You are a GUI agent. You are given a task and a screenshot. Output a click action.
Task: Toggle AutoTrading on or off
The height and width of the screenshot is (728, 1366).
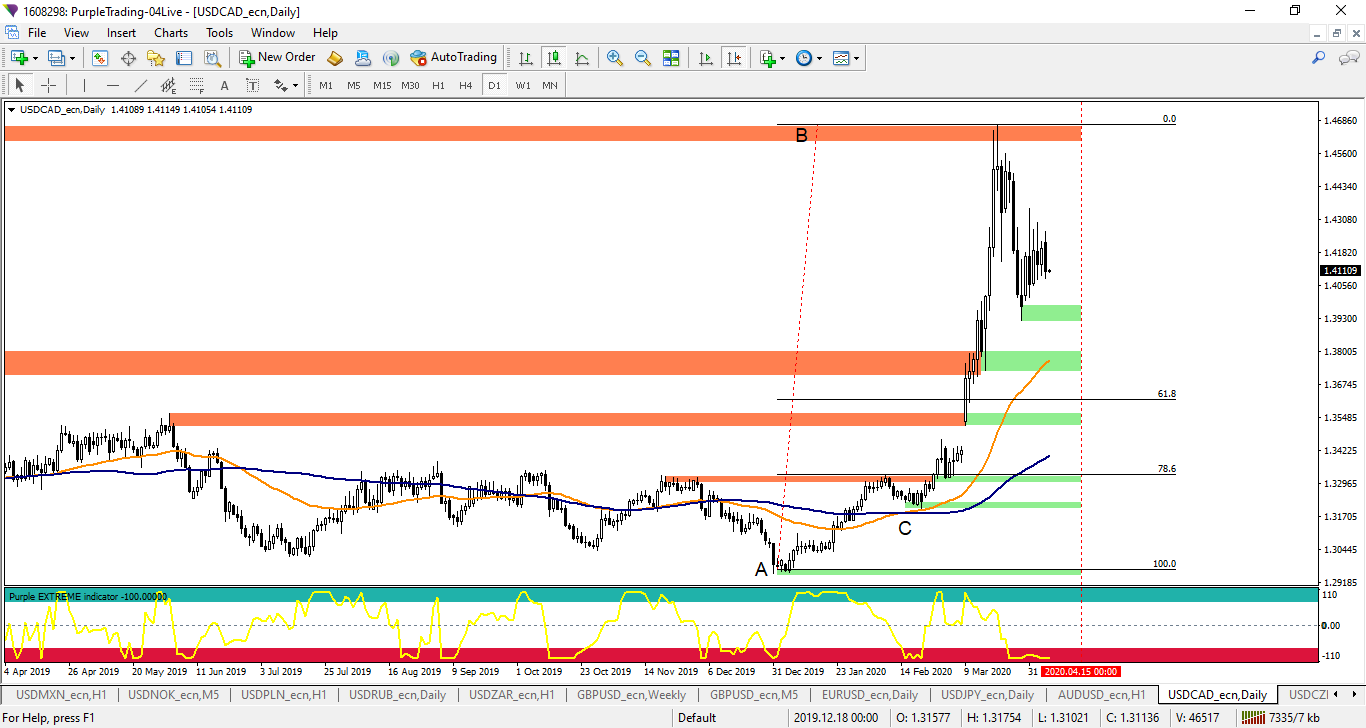tap(454, 58)
